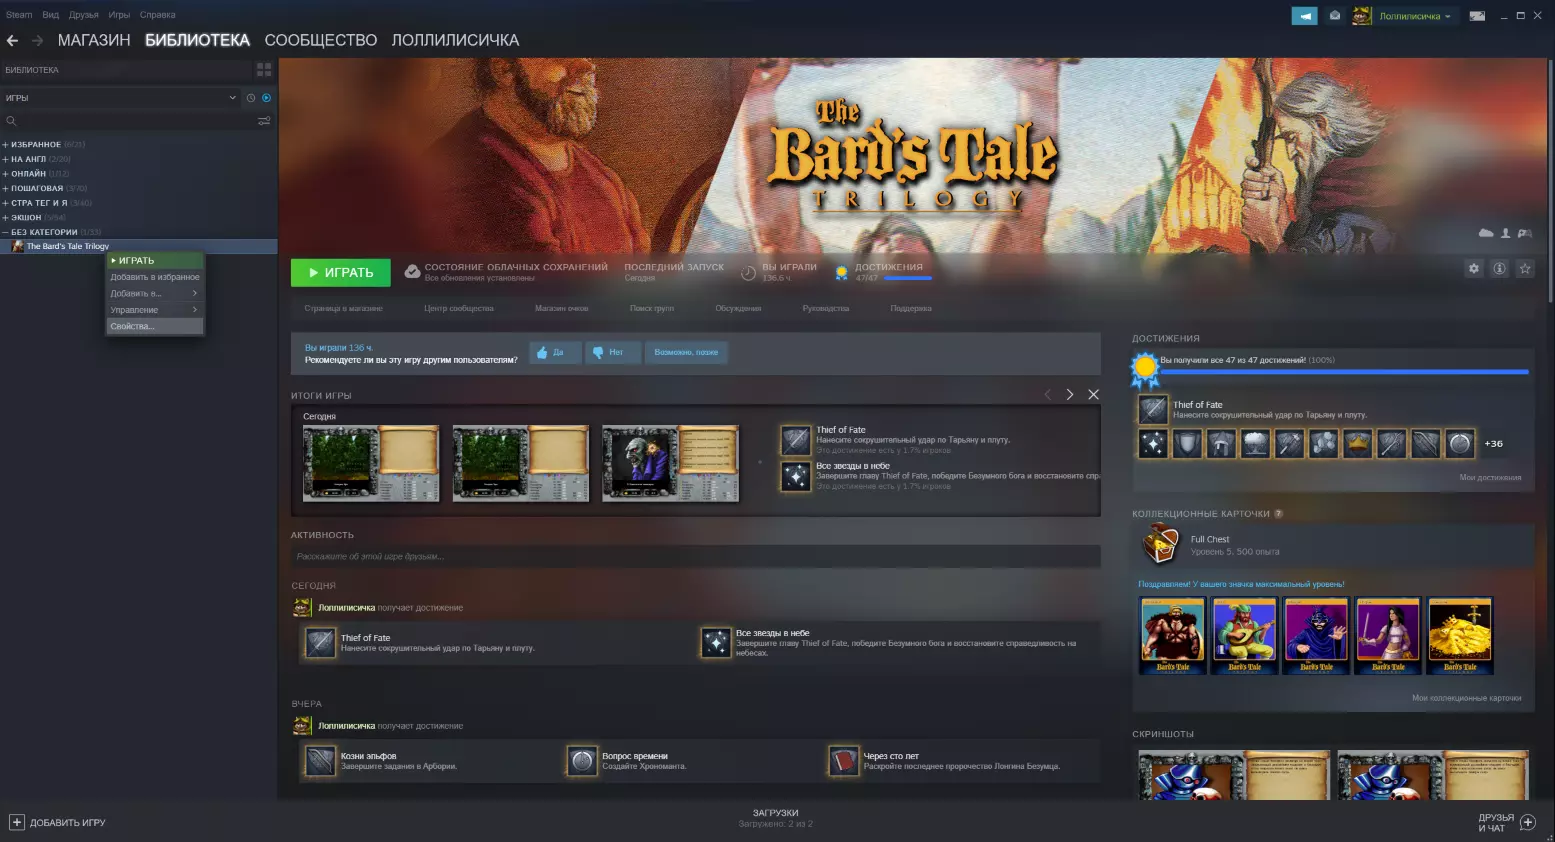Go back with the left arrow
Viewport: 1555px width, 842px height.
(x=13, y=41)
